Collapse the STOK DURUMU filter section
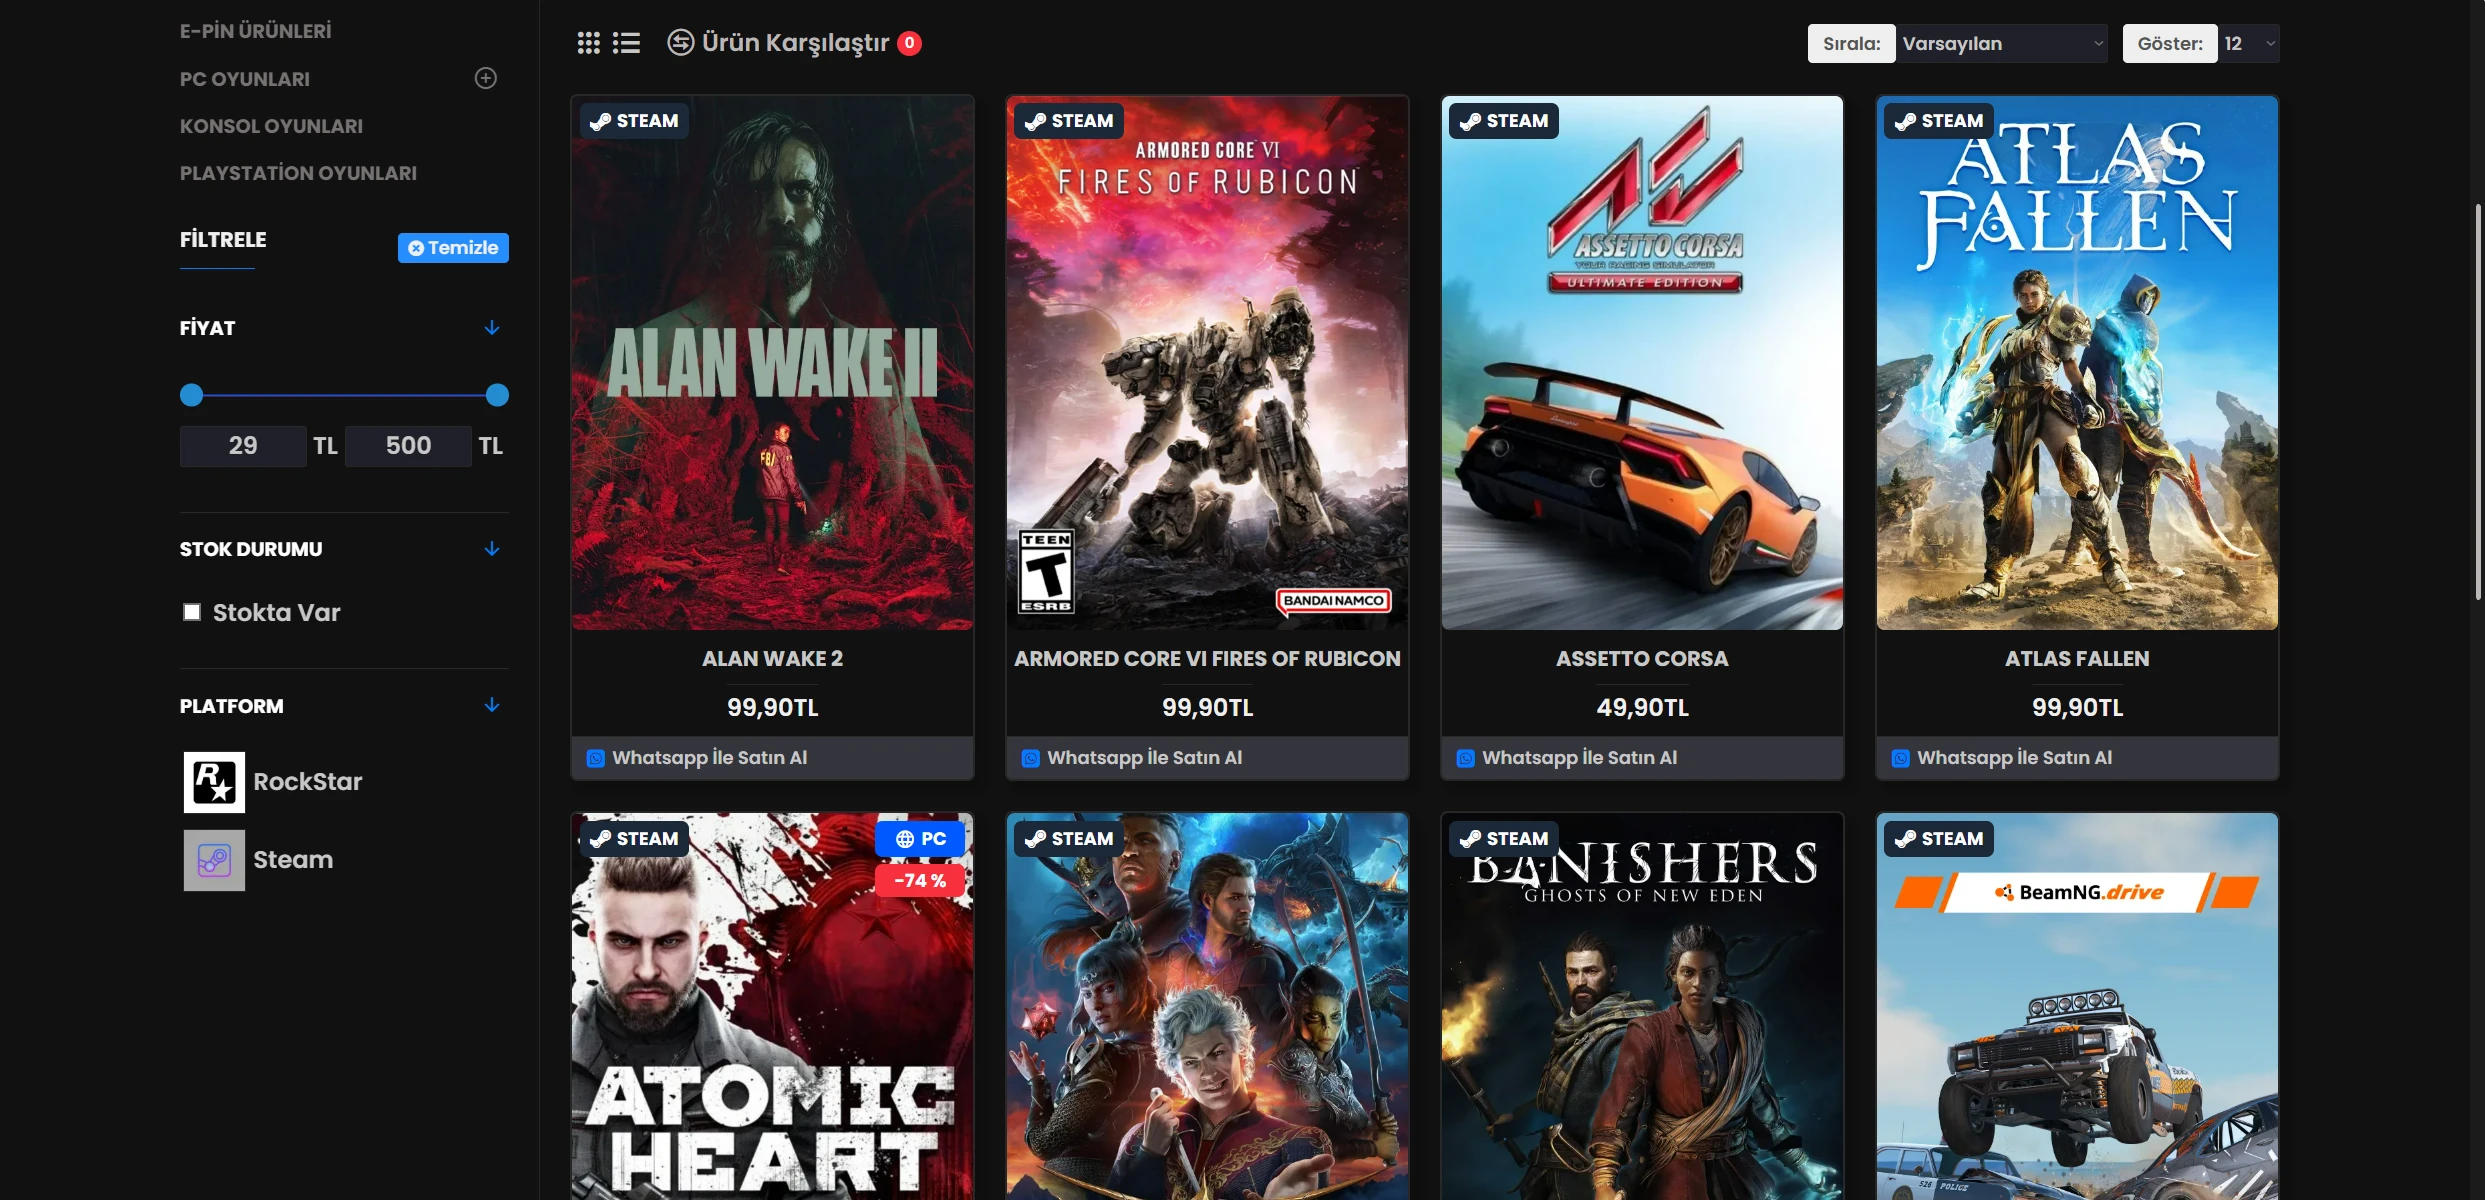2485x1200 pixels. 492,549
